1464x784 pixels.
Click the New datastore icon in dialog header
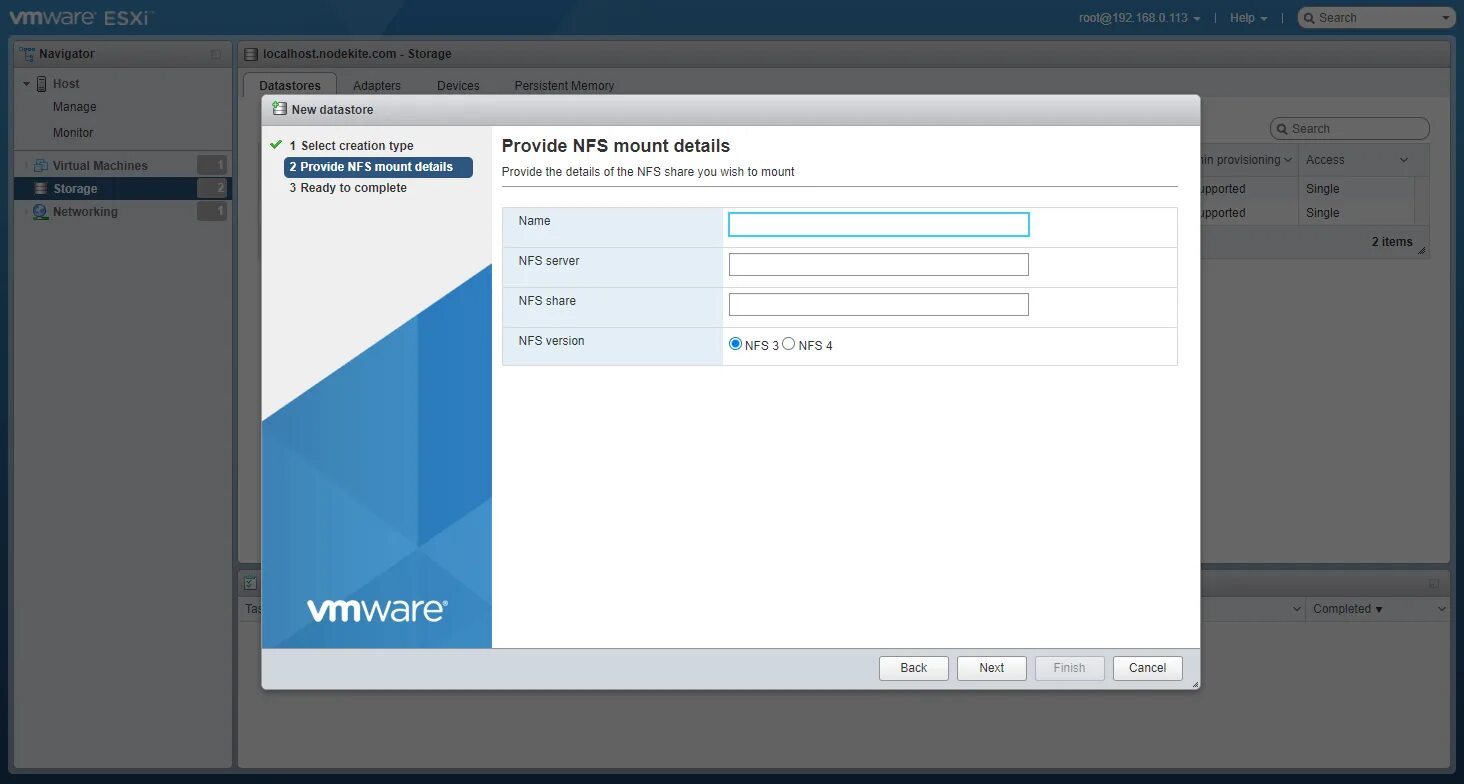point(281,109)
